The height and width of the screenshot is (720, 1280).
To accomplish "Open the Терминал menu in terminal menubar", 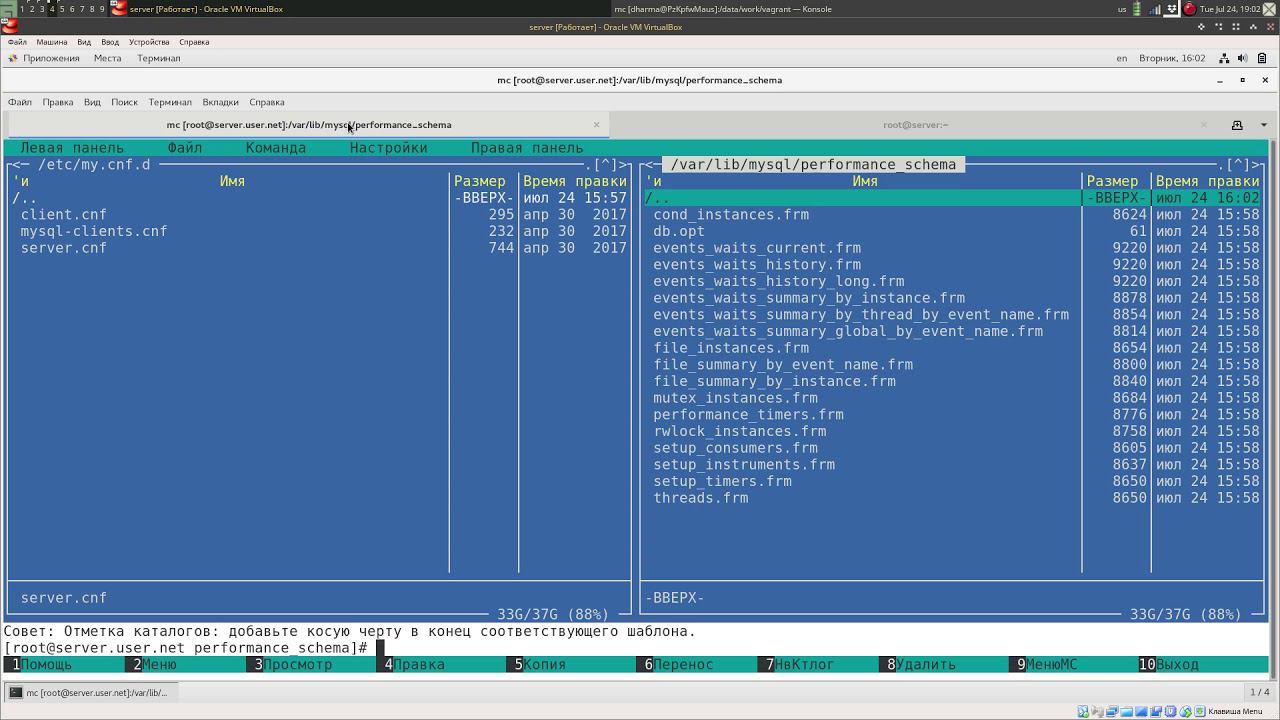I will click(170, 102).
